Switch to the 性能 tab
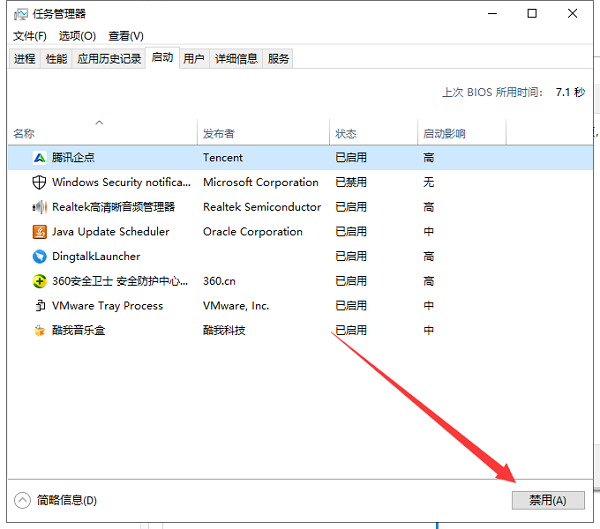This screenshot has height=529, width=600. pos(56,59)
